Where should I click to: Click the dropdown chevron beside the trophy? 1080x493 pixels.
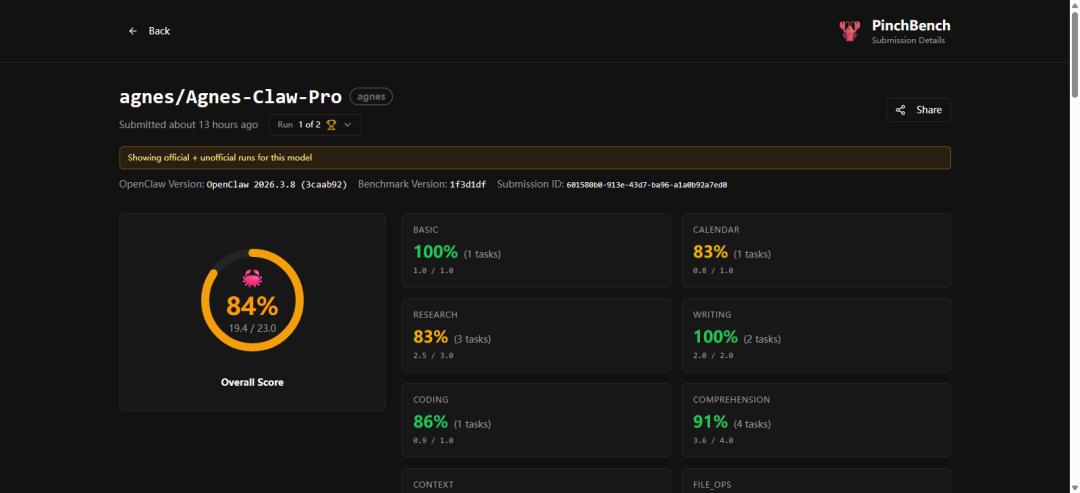pos(348,125)
